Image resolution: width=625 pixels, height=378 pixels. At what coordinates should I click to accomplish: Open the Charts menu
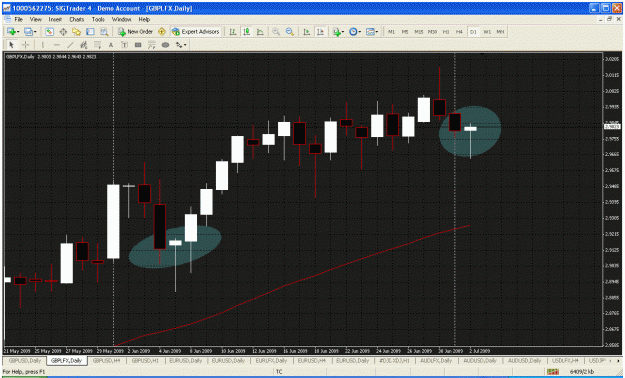click(x=77, y=19)
